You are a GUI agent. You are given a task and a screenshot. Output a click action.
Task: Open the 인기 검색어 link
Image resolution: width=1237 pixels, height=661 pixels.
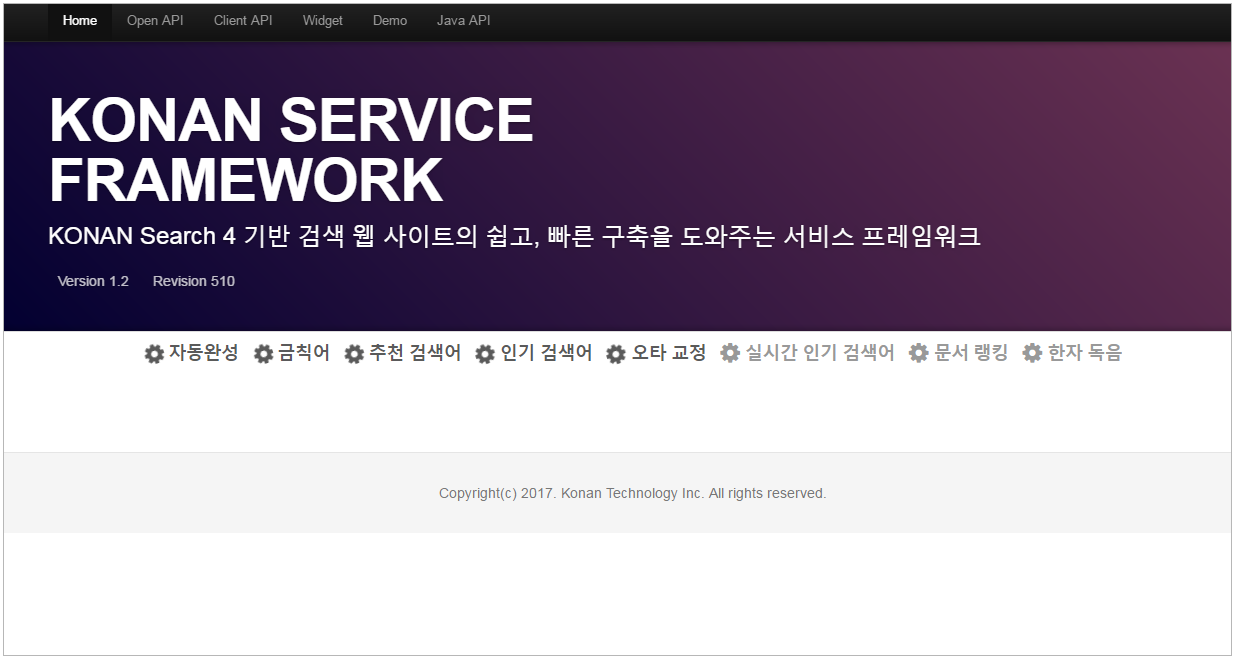coord(546,353)
